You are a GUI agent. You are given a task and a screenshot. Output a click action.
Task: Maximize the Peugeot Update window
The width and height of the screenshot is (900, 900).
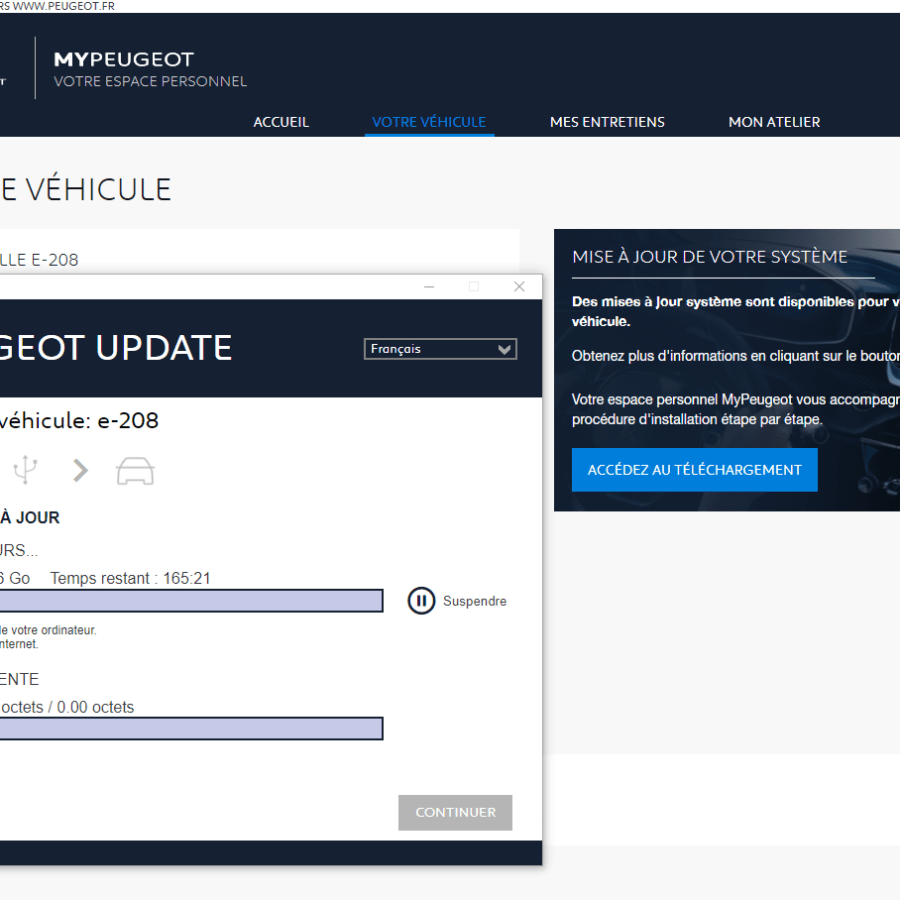point(474,287)
